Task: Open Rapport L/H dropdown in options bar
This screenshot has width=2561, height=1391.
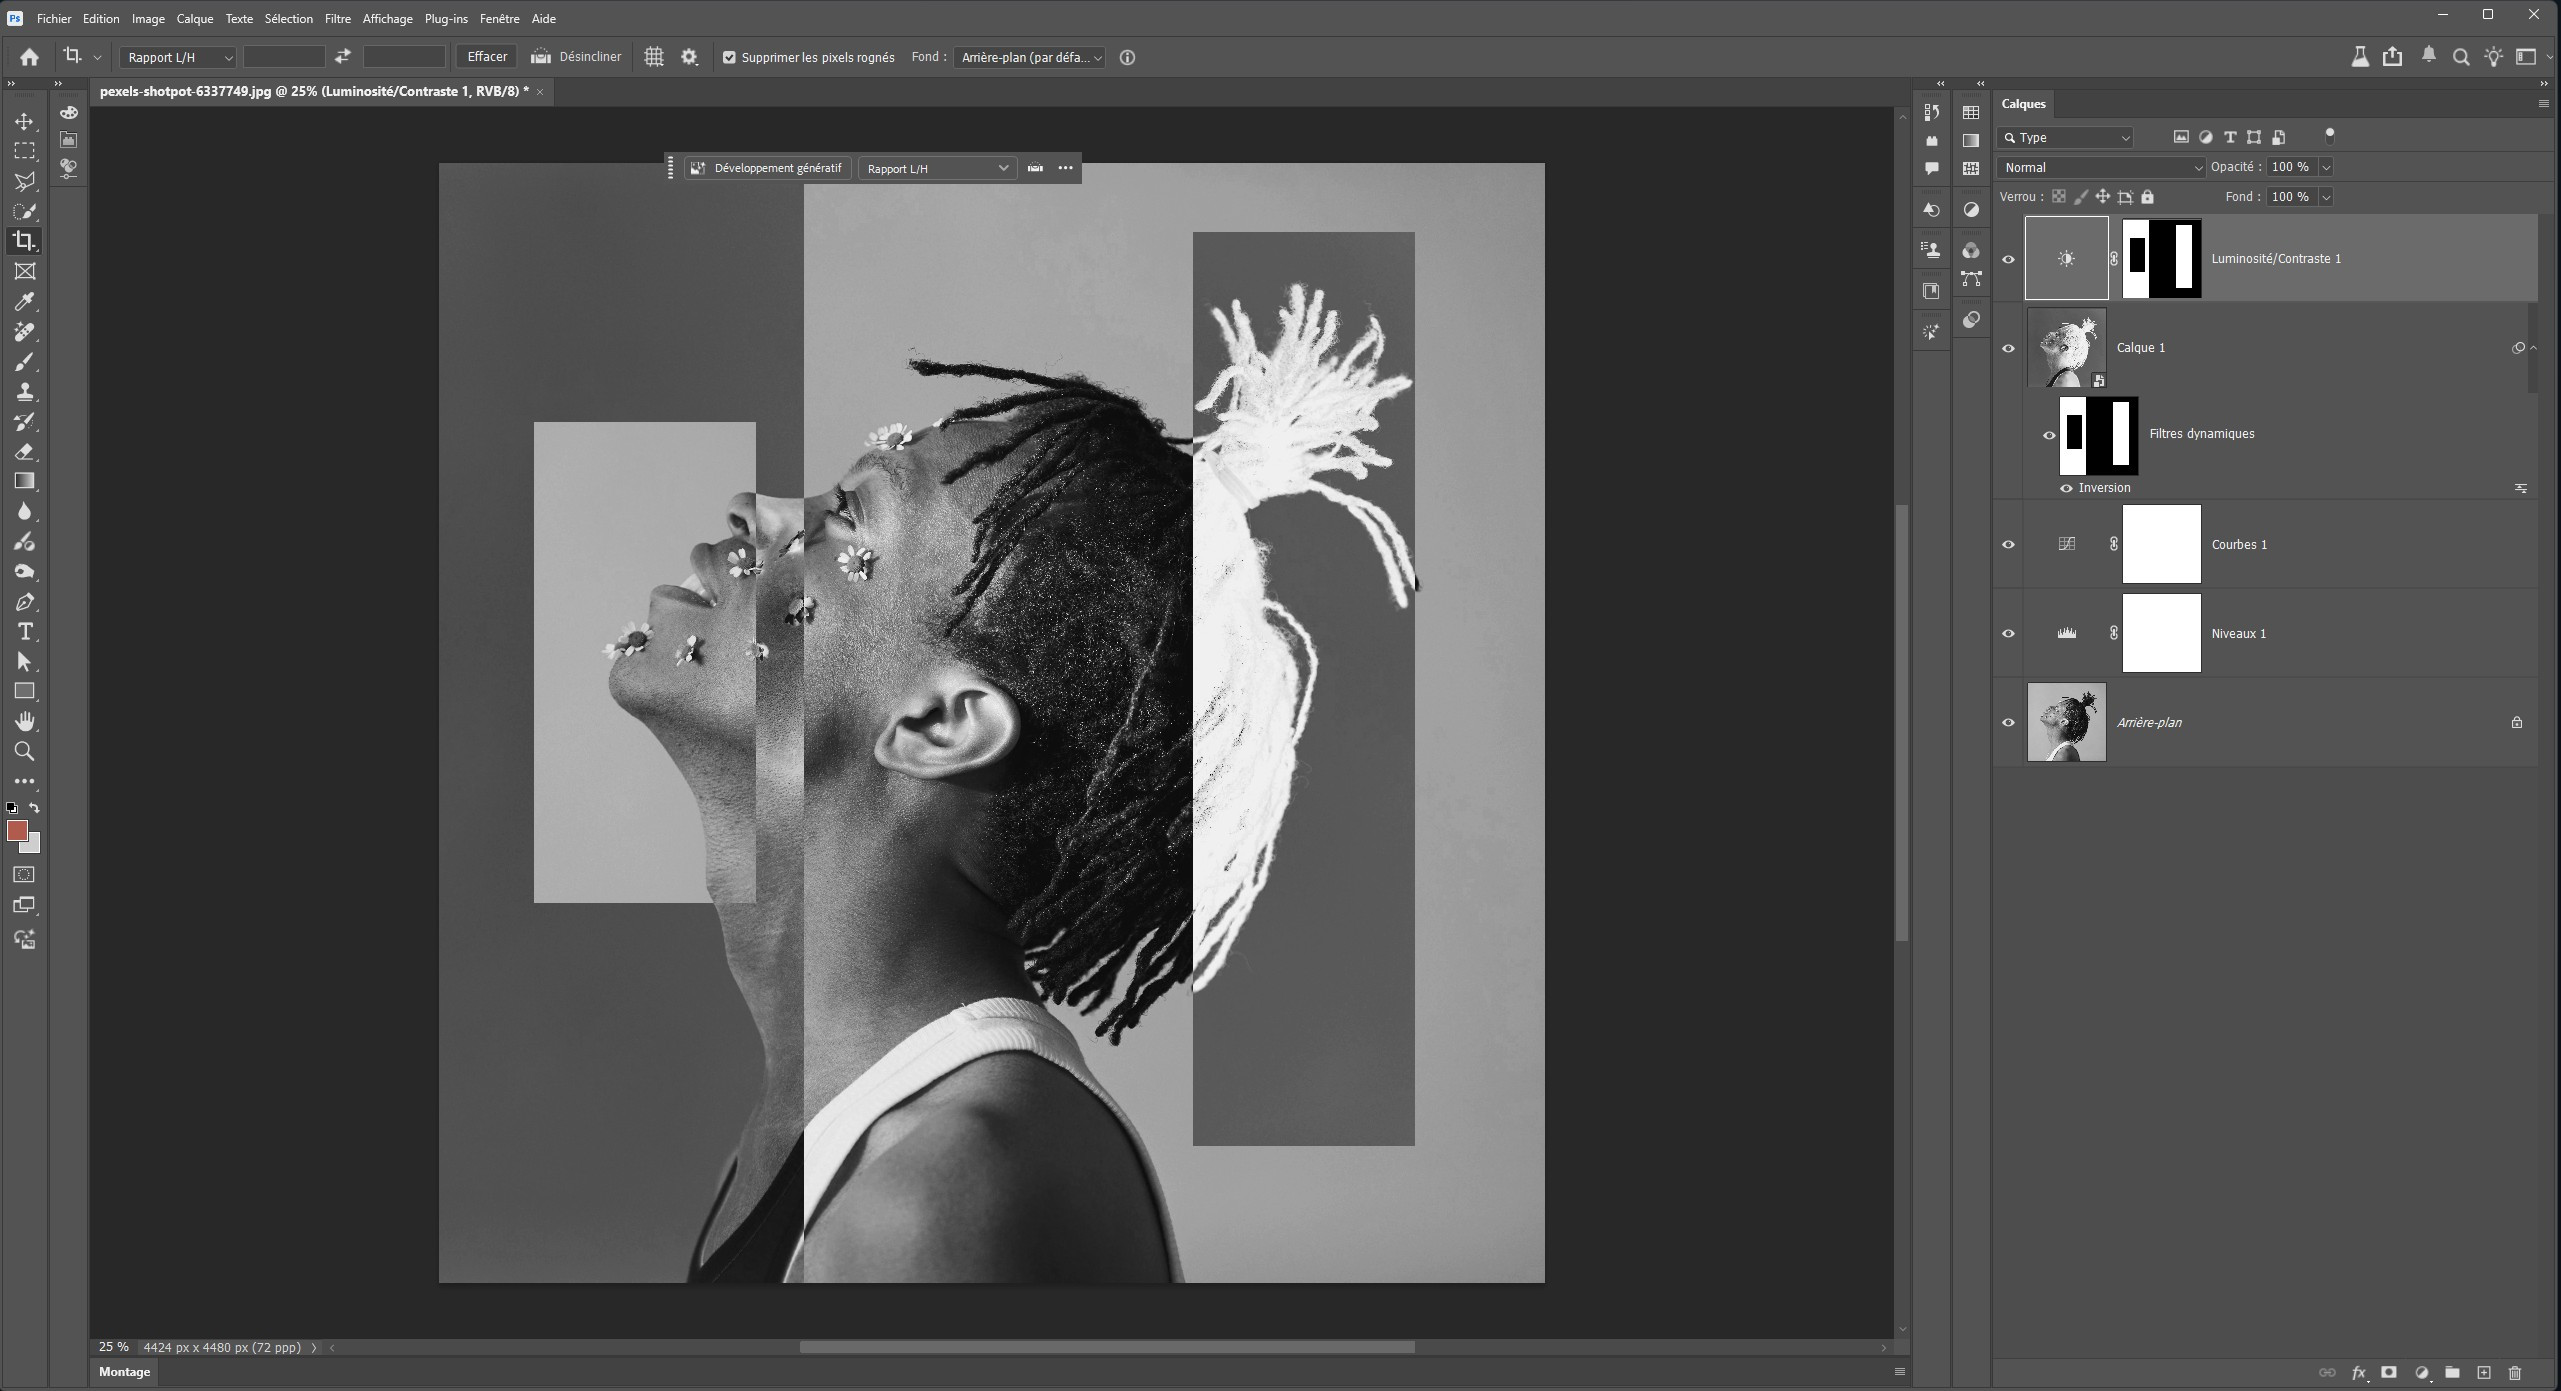Action: point(178,57)
